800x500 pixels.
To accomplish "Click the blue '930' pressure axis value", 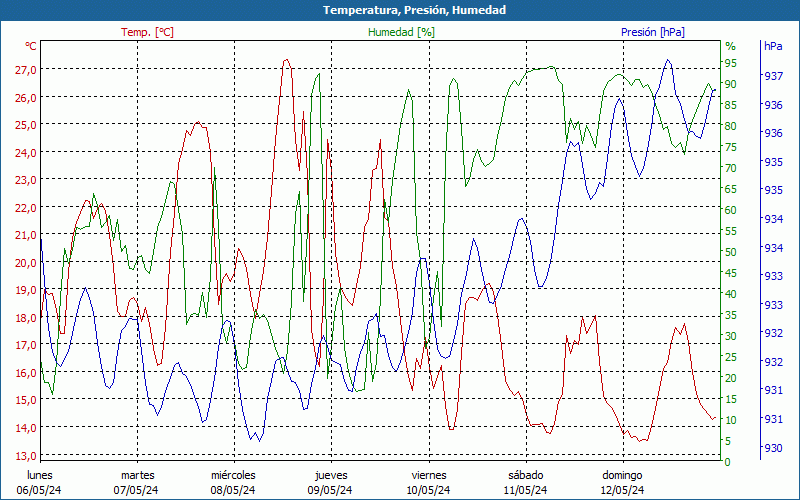I will [773, 448].
